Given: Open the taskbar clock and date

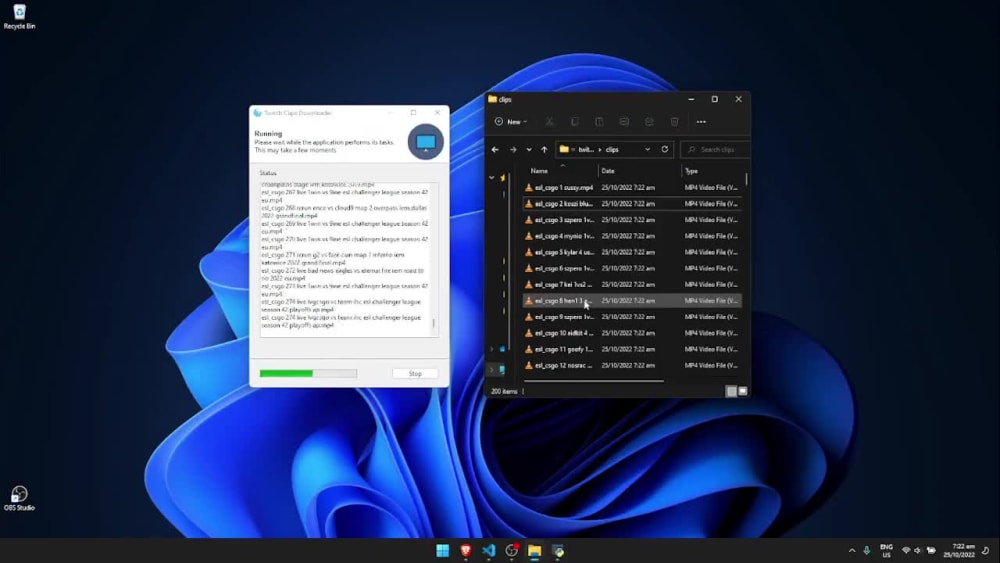Looking at the screenshot, I should click(959, 551).
